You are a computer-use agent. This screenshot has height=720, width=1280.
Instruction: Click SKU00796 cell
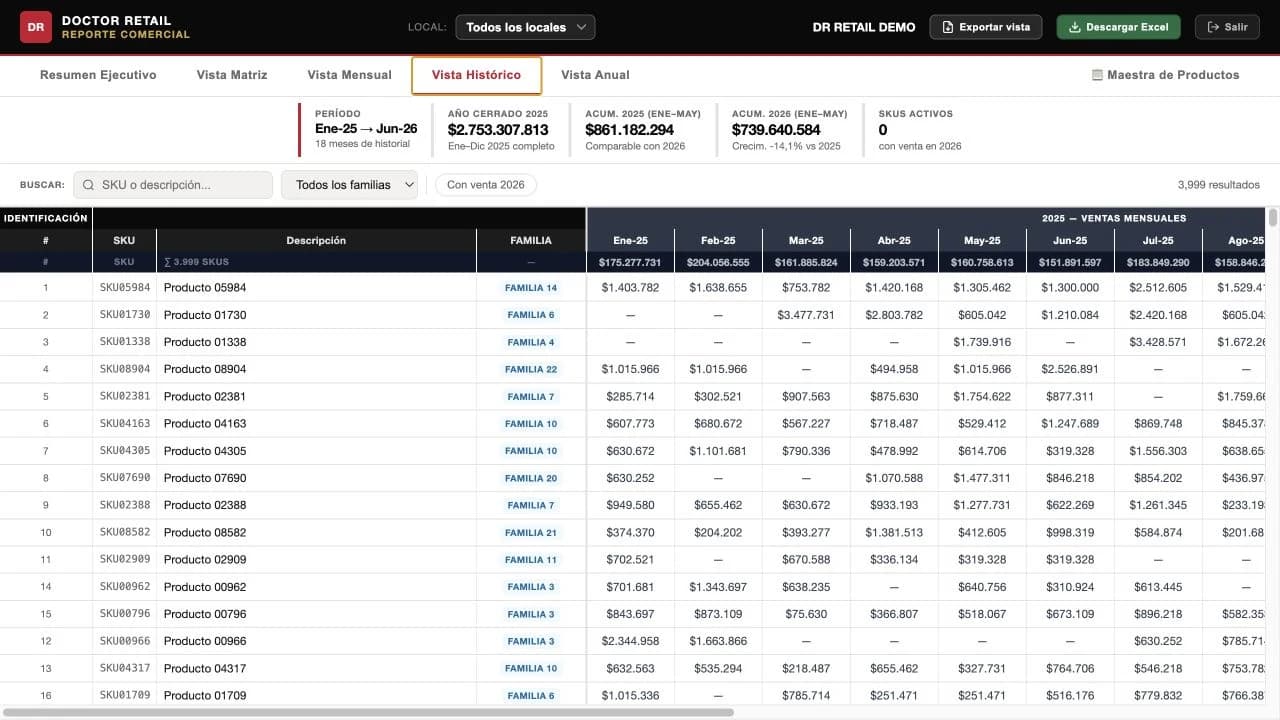click(x=125, y=614)
